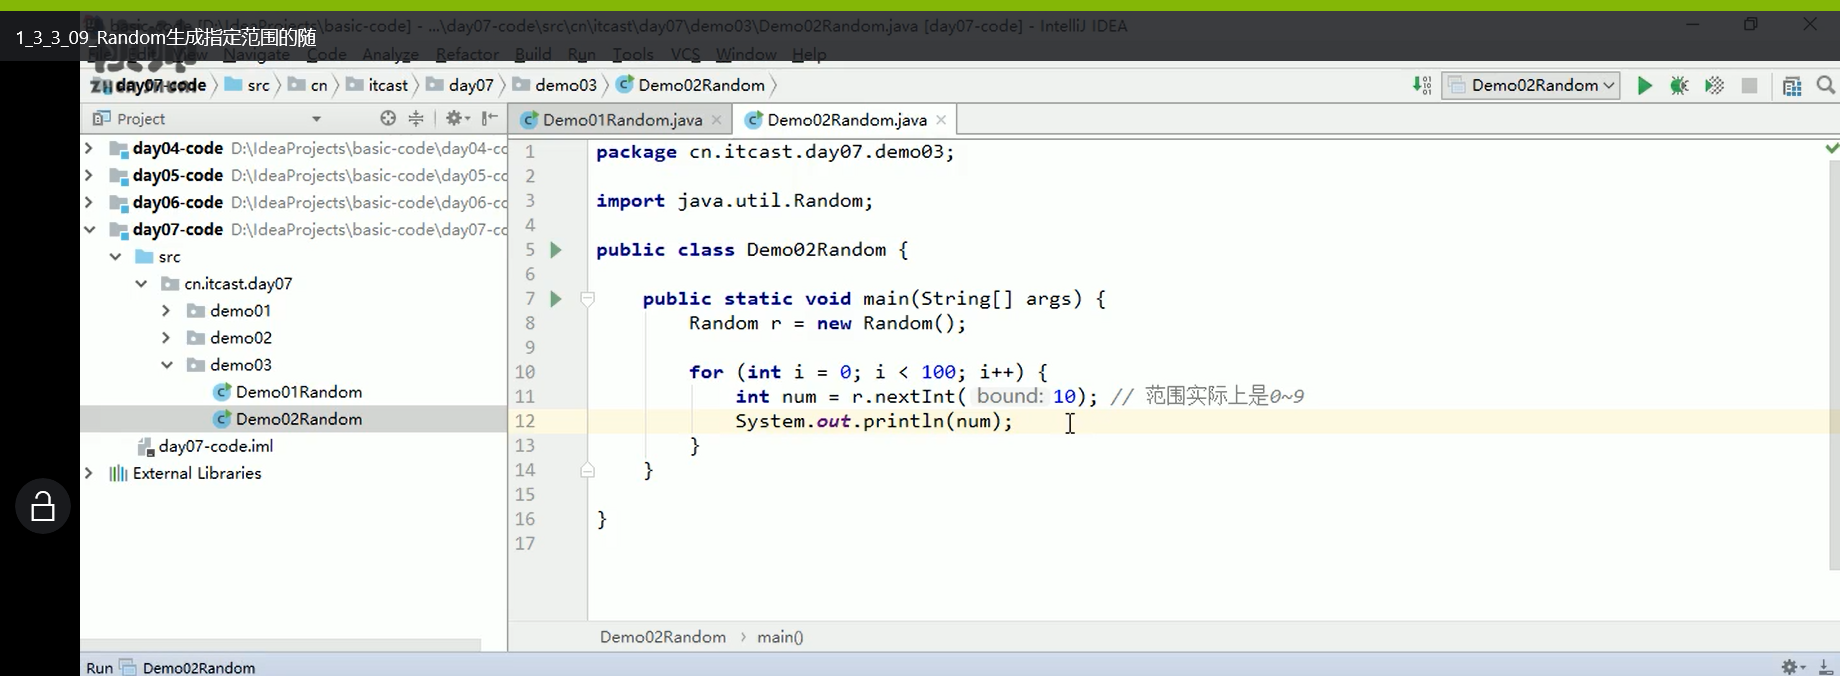Click the grey Stop square icon
Screen dimensions: 1840x676
click(1749, 86)
